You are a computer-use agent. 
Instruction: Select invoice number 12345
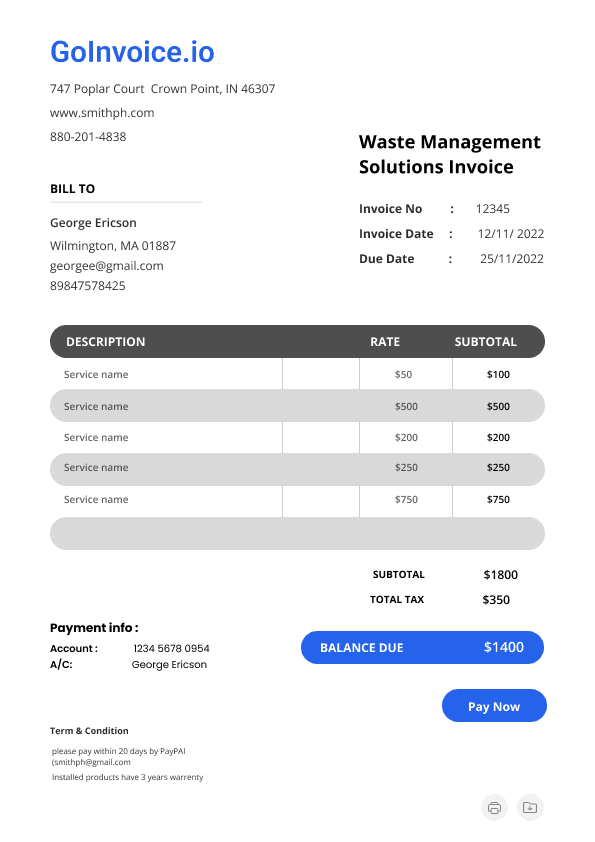(492, 209)
